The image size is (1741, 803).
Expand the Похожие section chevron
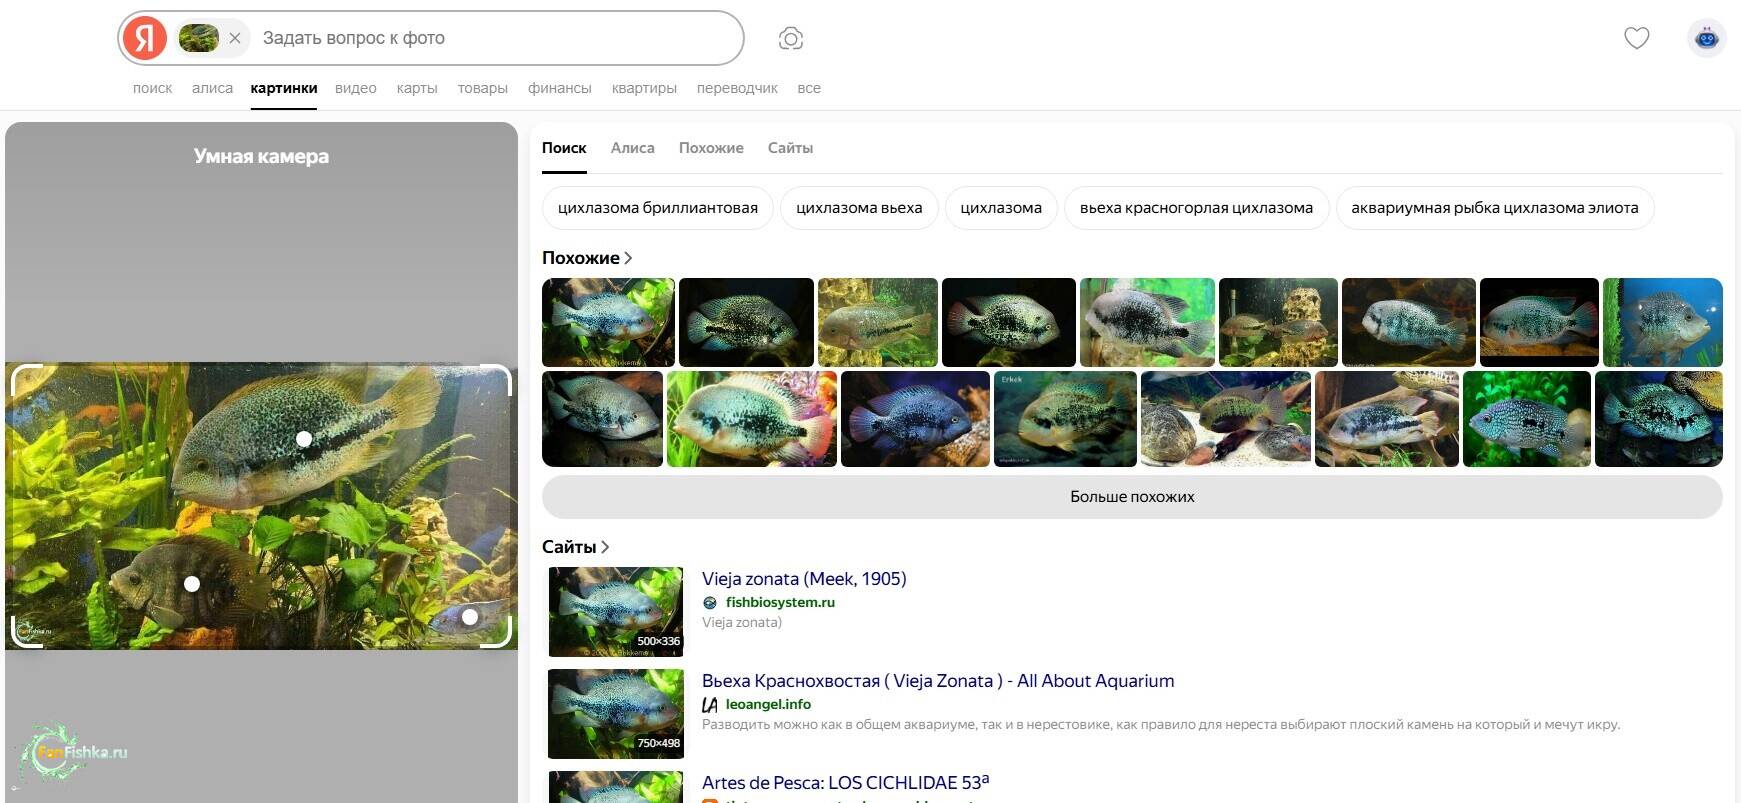click(x=628, y=258)
